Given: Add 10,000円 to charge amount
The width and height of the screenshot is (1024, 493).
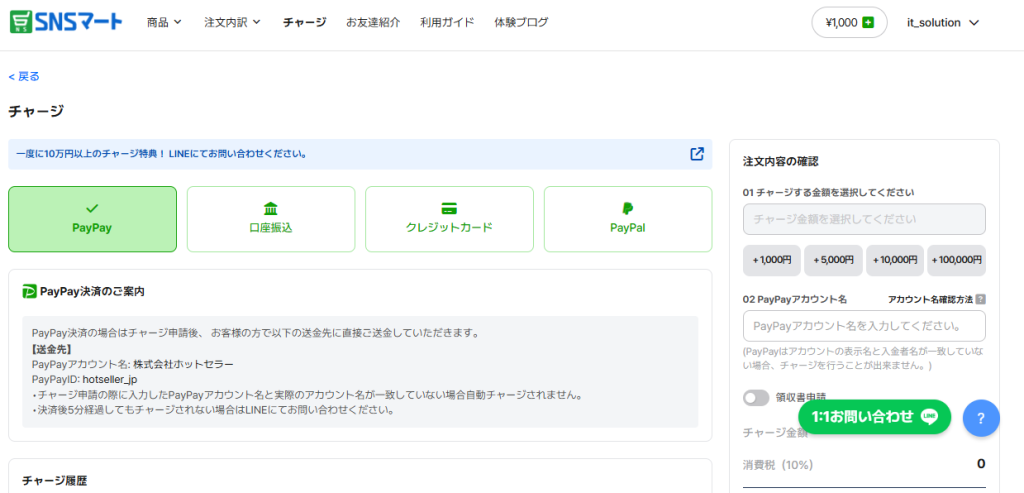Looking at the screenshot, I should coord(895,260).
